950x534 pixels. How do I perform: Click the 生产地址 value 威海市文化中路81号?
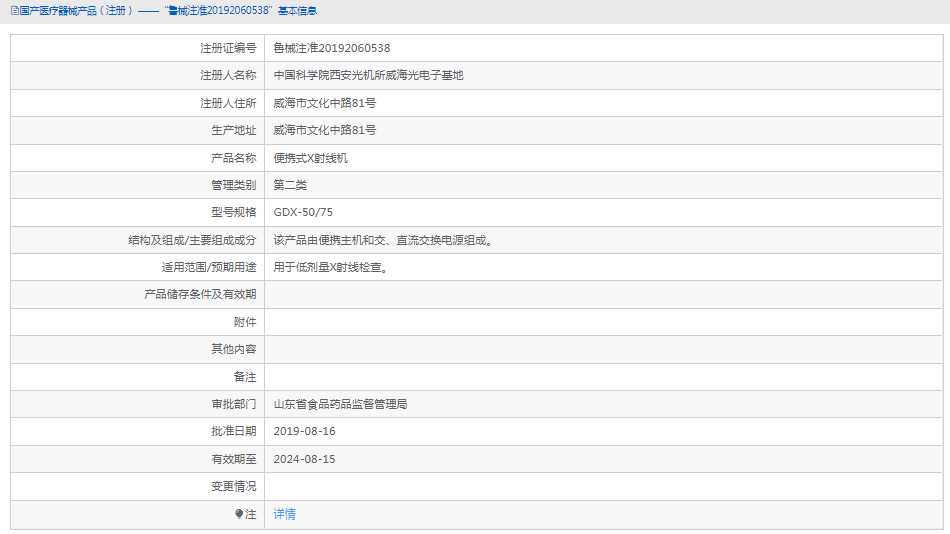(x=325, y=130)
